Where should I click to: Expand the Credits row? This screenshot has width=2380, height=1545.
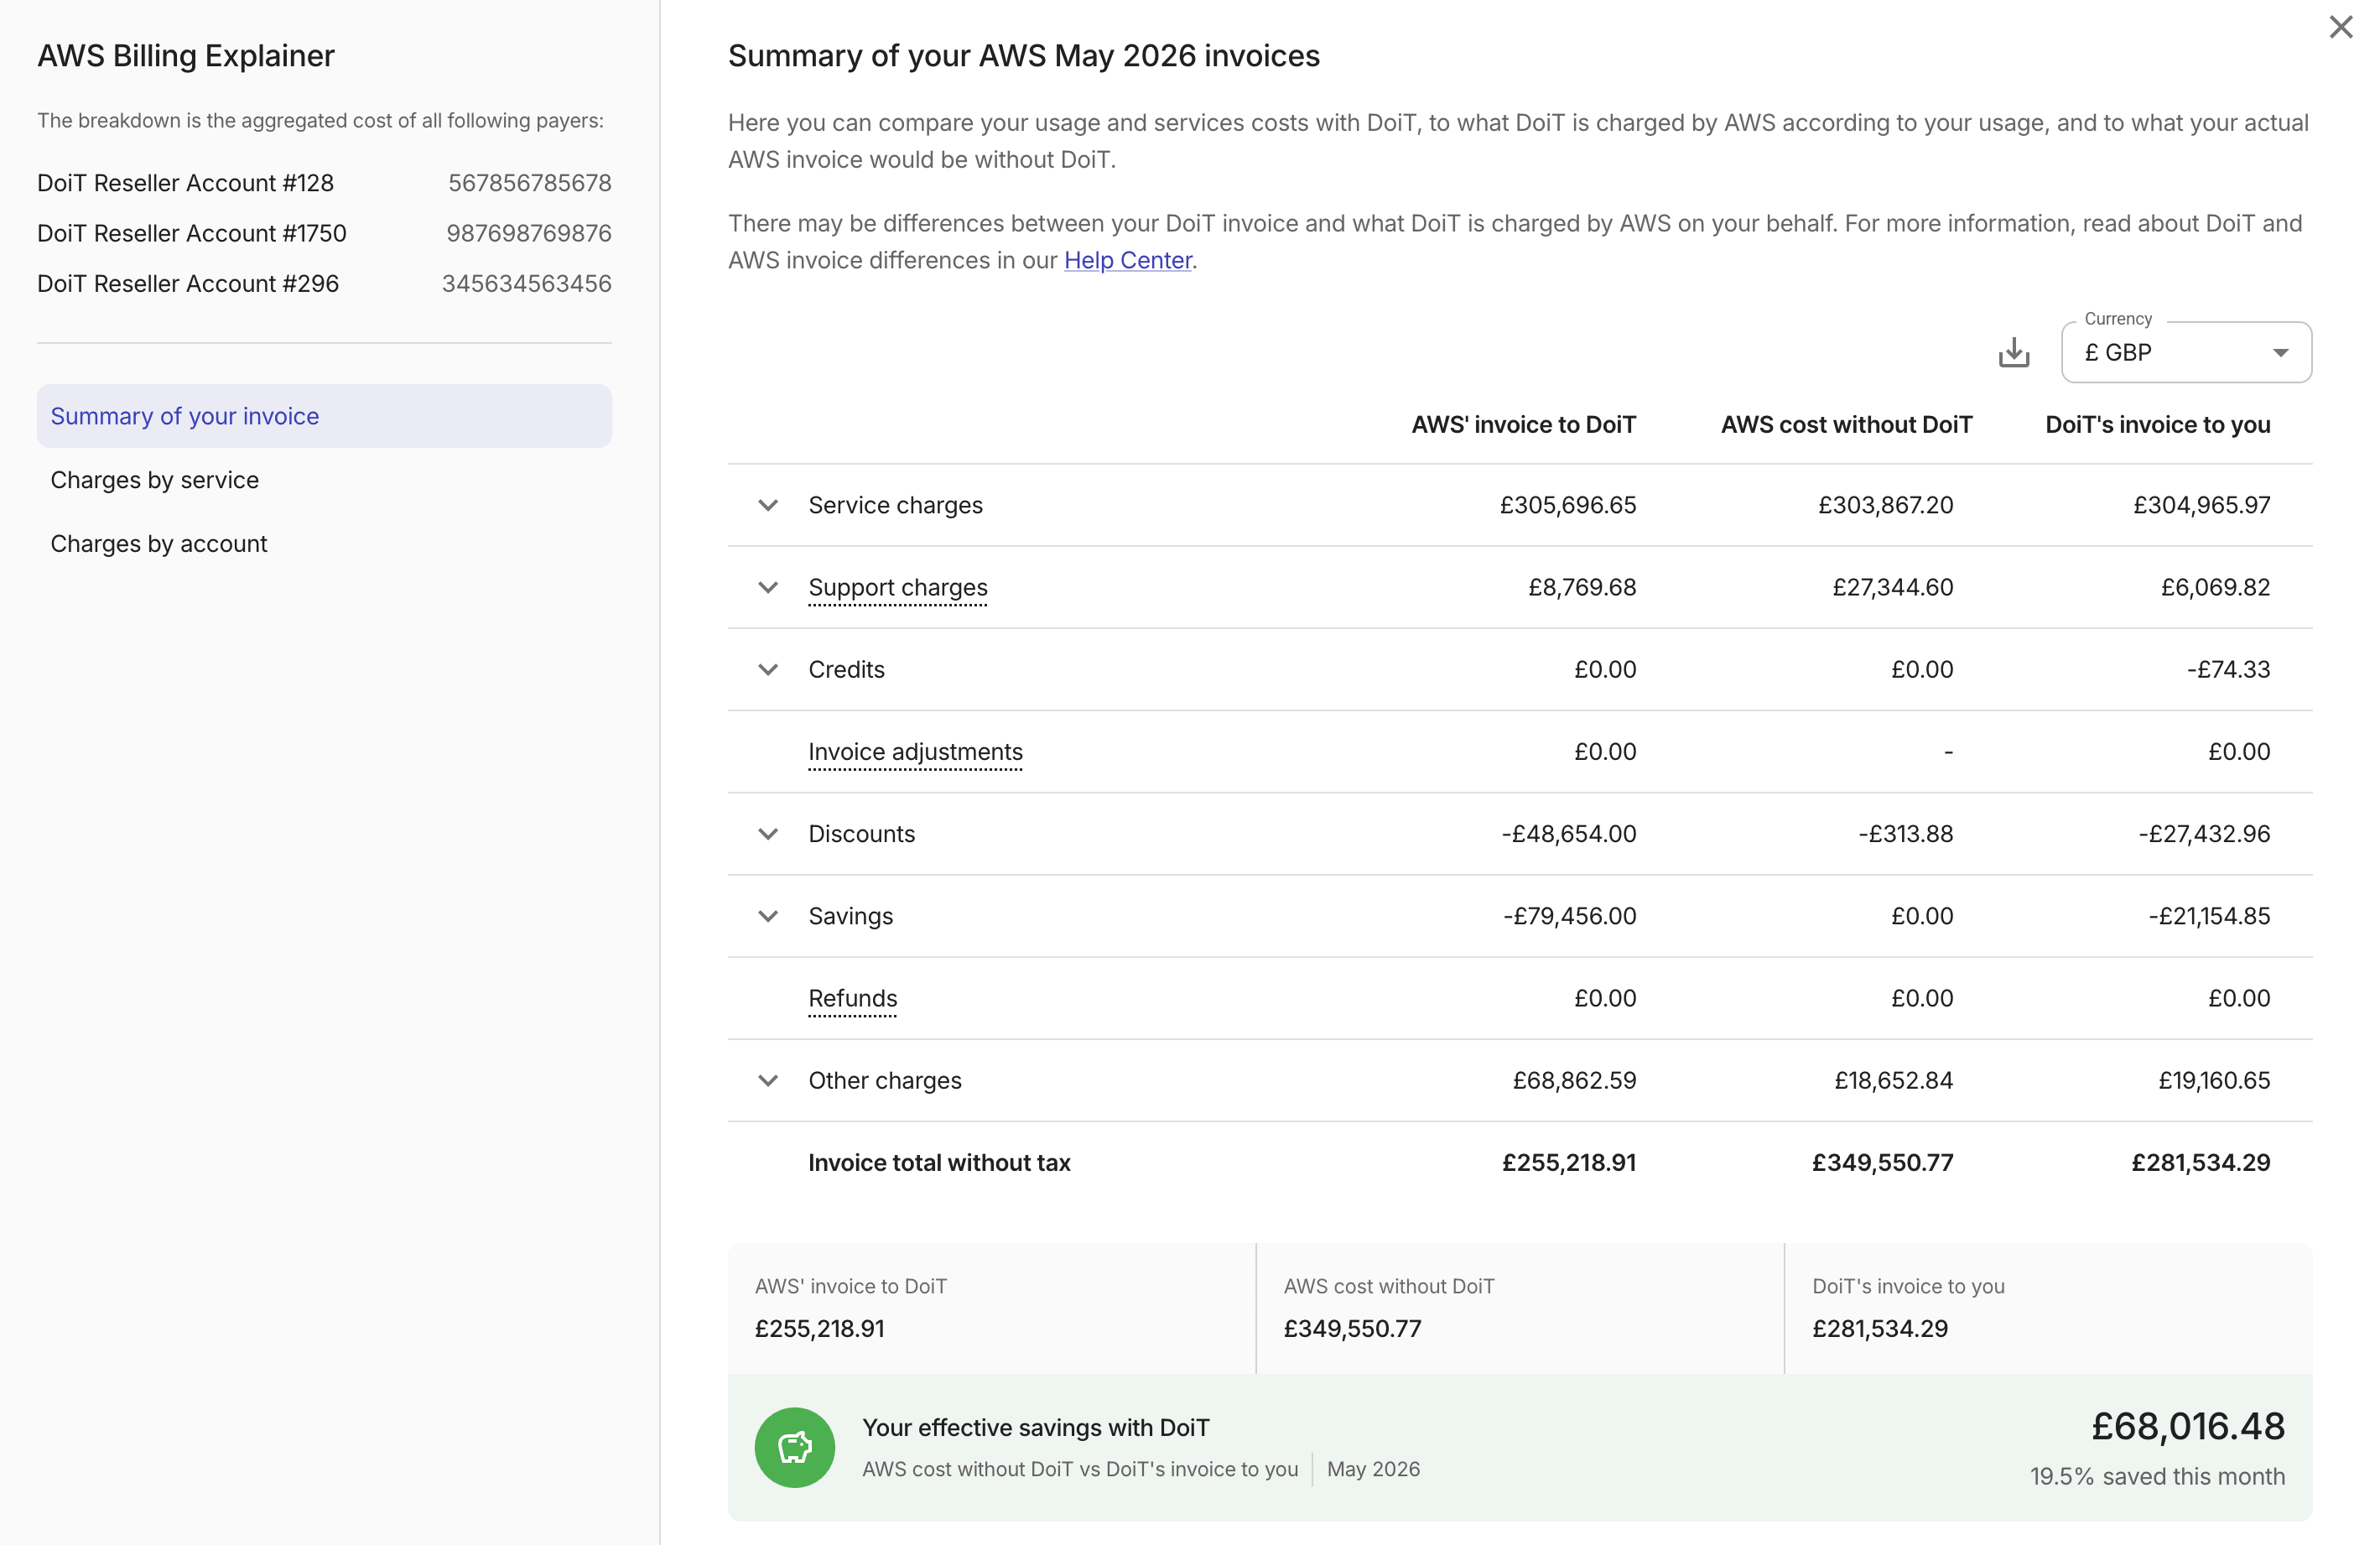[x=767, y=669]
